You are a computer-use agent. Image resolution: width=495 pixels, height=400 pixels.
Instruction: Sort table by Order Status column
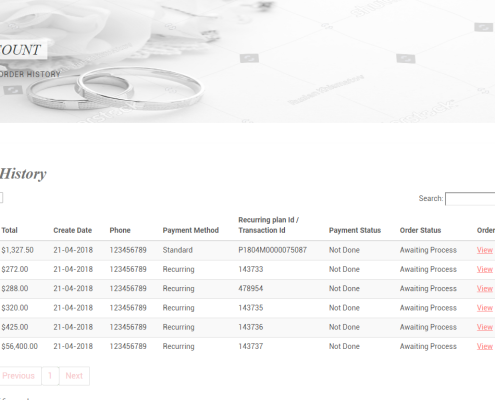[420, 230]
